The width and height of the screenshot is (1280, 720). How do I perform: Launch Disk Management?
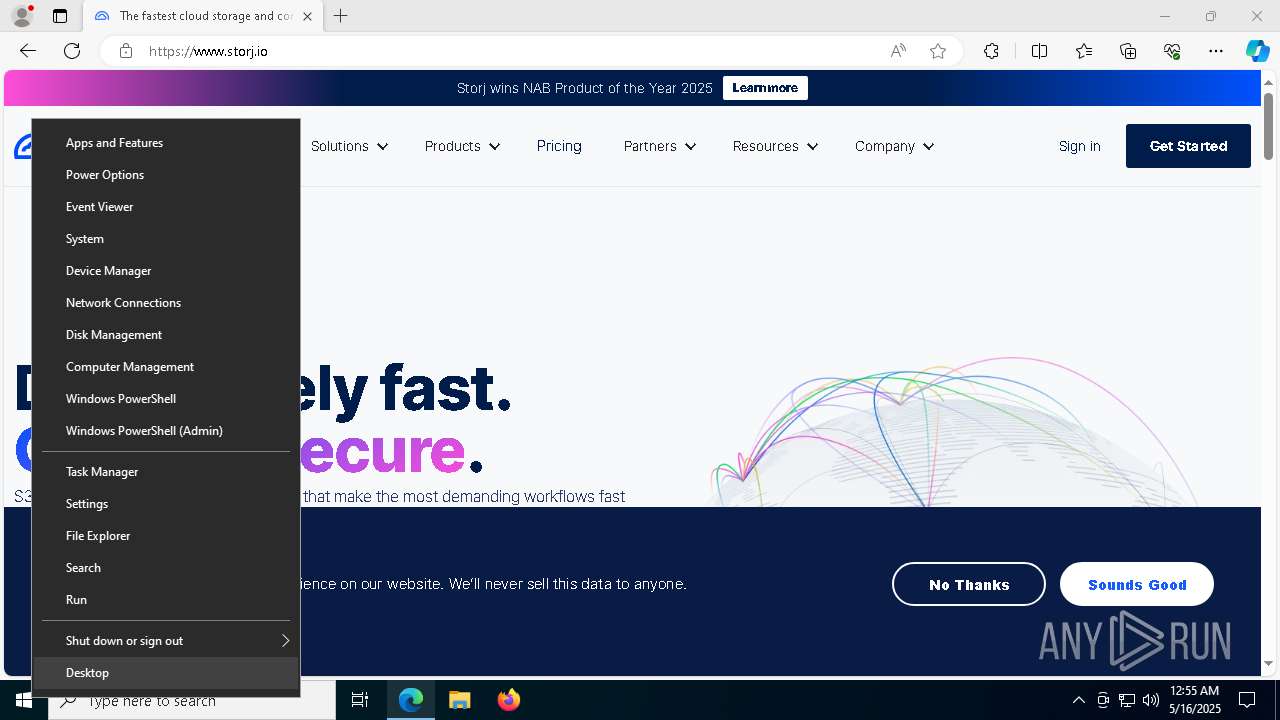point(166,335)
